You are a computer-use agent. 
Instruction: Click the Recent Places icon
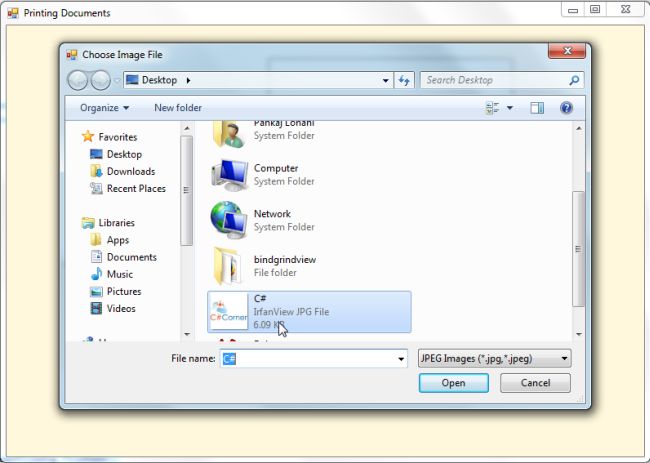(x=96, y=189)
